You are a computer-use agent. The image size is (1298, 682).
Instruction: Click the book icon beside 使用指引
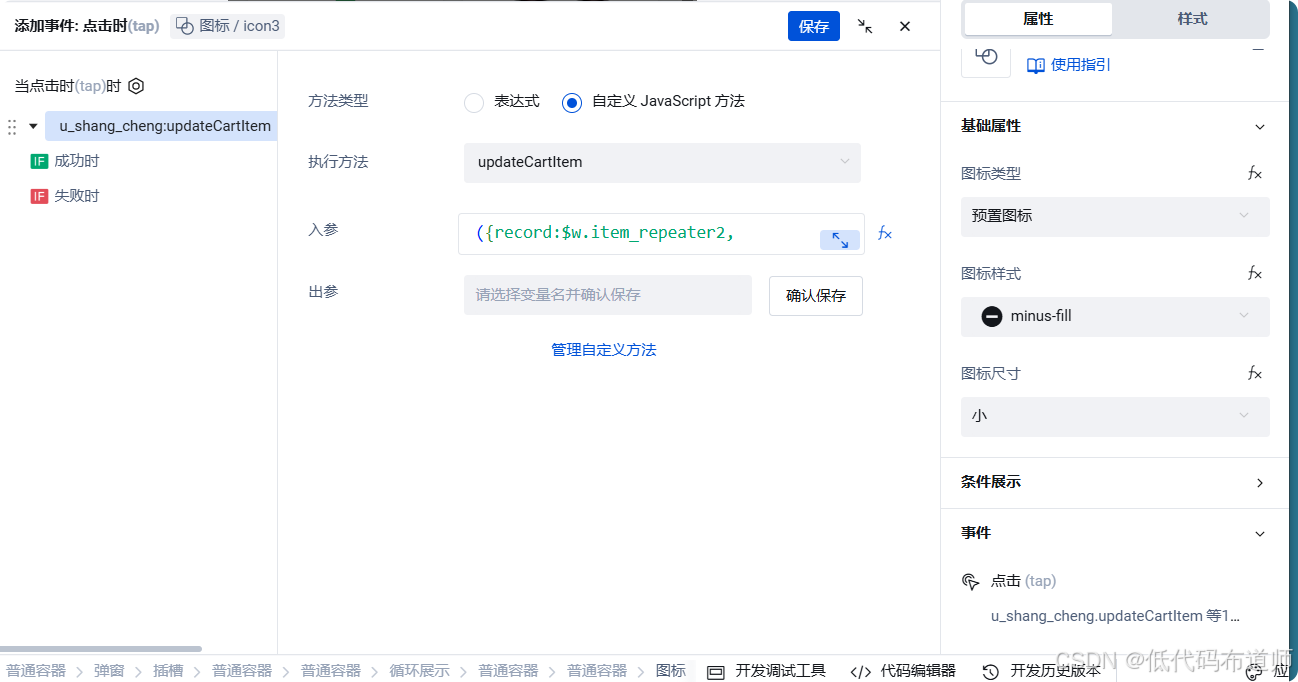pyautogui.click(x=1036, y=65)
